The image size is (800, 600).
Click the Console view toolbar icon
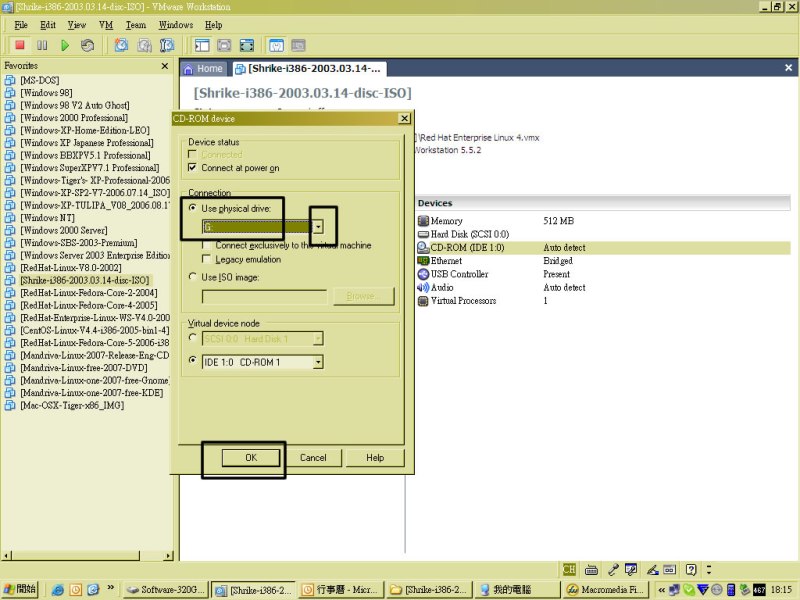(x=298, y=45)
